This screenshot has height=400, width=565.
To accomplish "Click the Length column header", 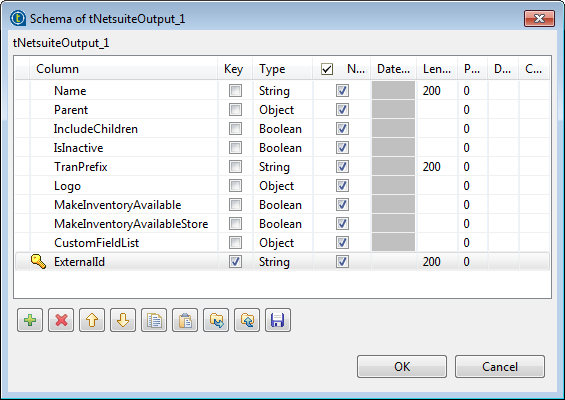I will [x=437, y=69].
